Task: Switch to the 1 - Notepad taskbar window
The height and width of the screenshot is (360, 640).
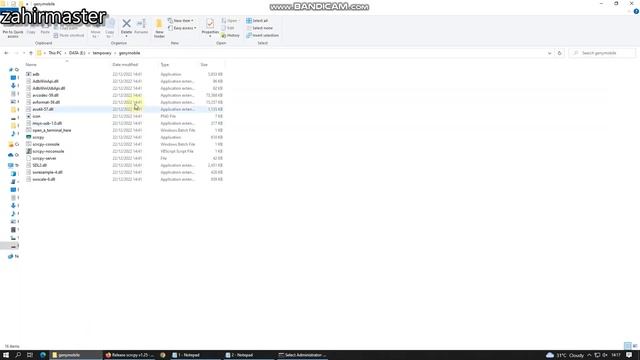Action: (x=196, y=355)
